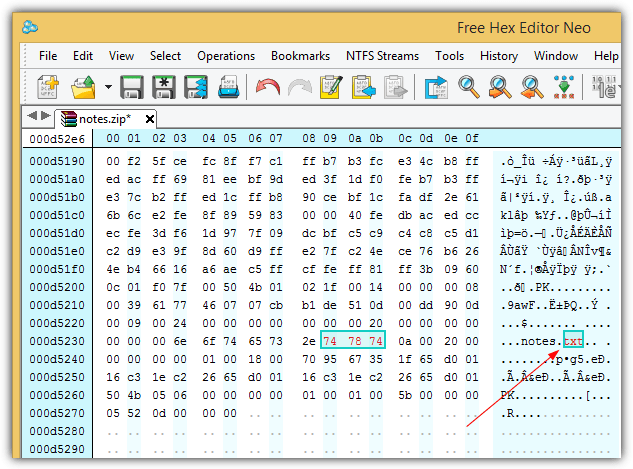633x469 pixels.
Task: Click hex byte 4b in row 000d5200
Action: [255, 287]
